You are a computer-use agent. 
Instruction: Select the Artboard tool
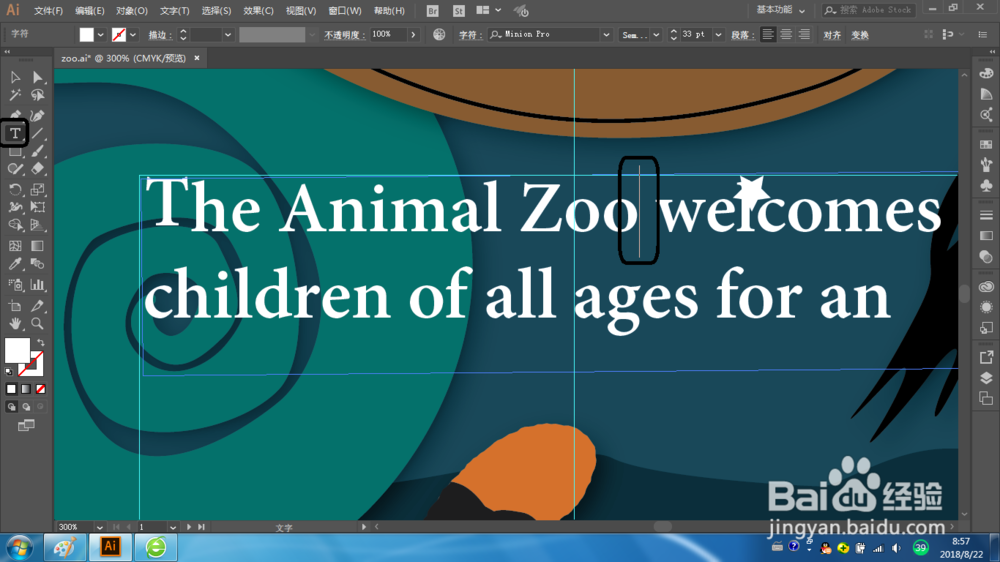15,306
